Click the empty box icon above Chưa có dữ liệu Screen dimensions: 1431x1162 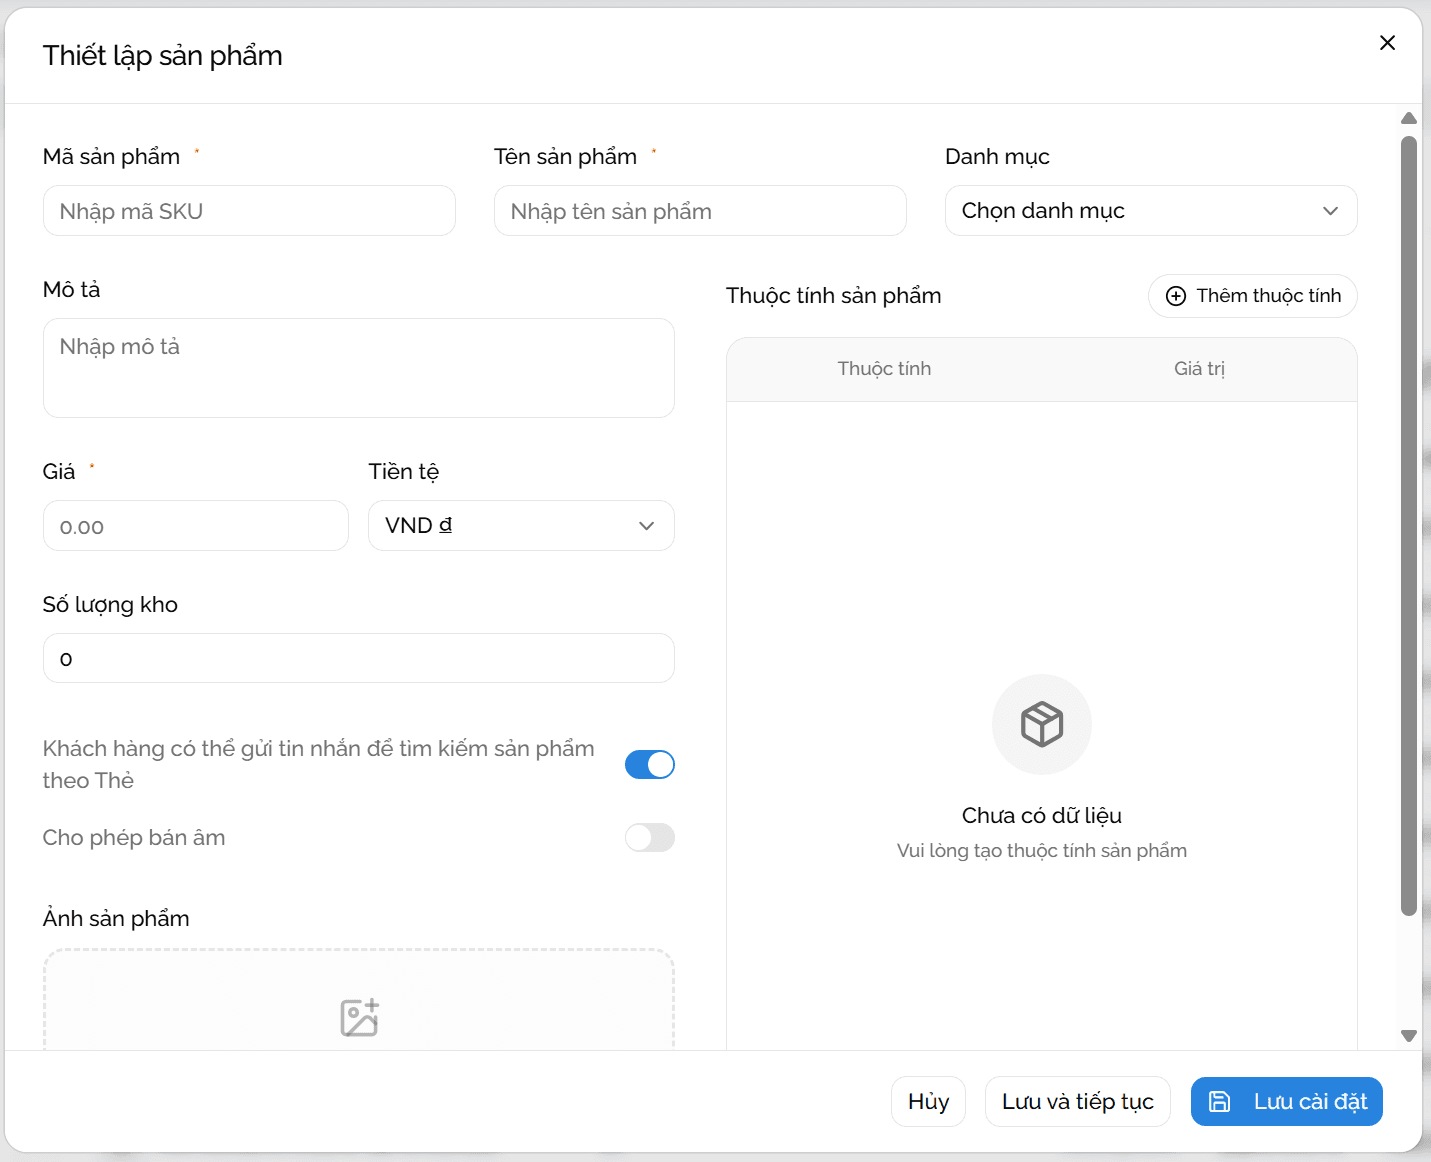tap(1042, 724)
